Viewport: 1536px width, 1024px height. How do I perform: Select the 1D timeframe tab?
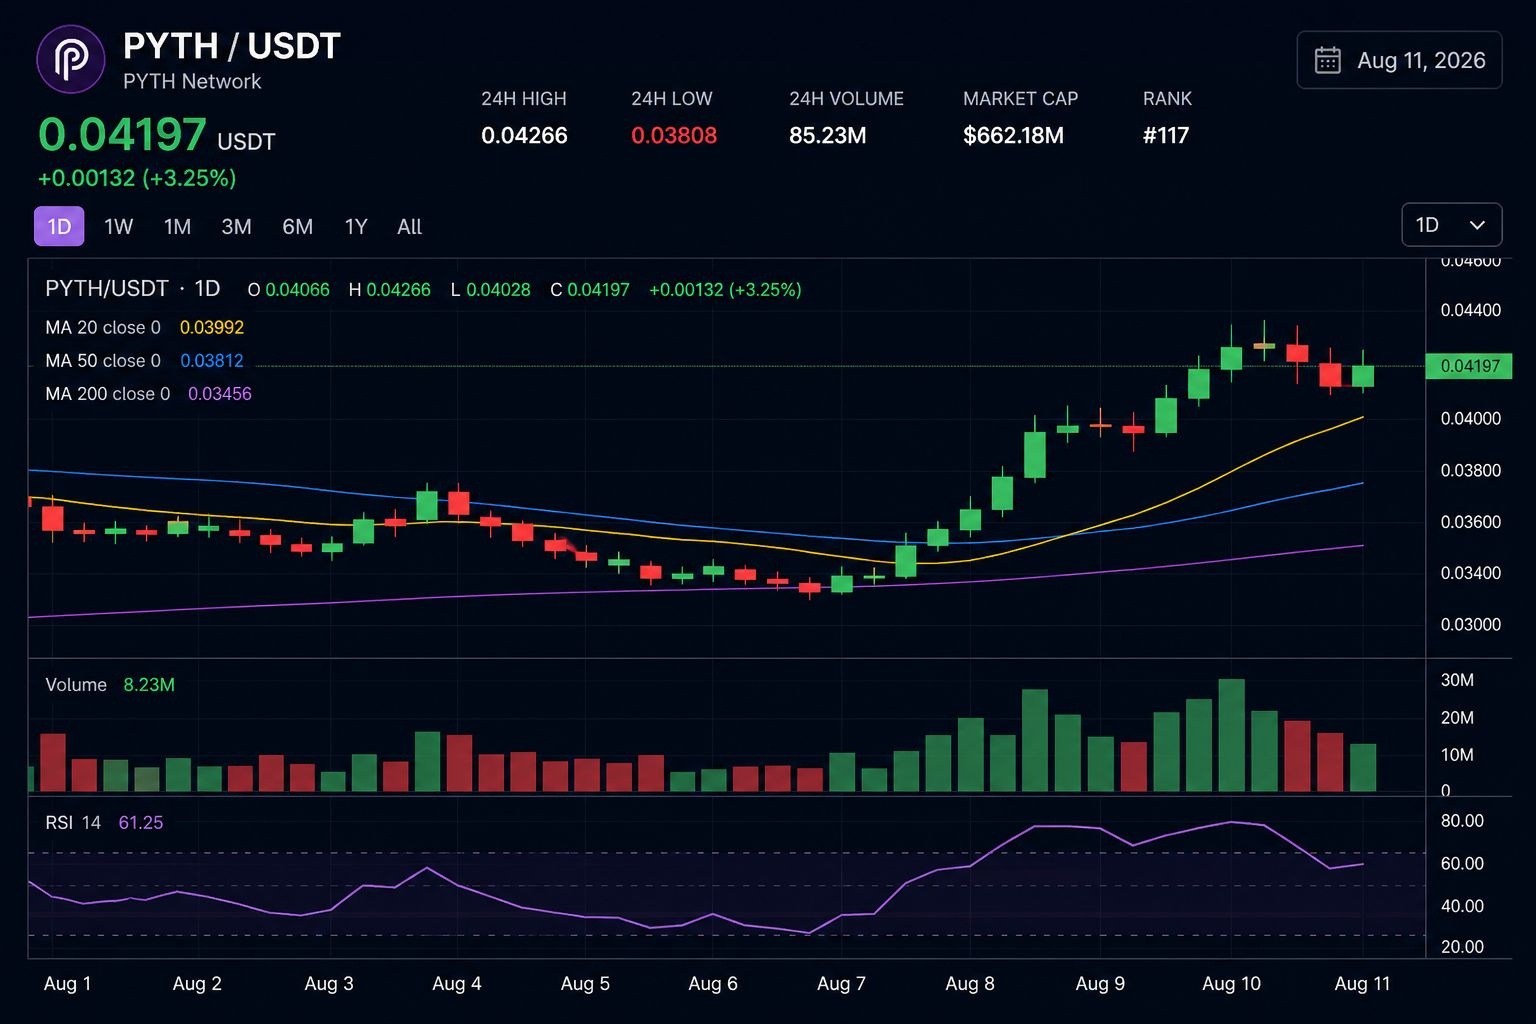pyautogui.click(x=59, y=226)
